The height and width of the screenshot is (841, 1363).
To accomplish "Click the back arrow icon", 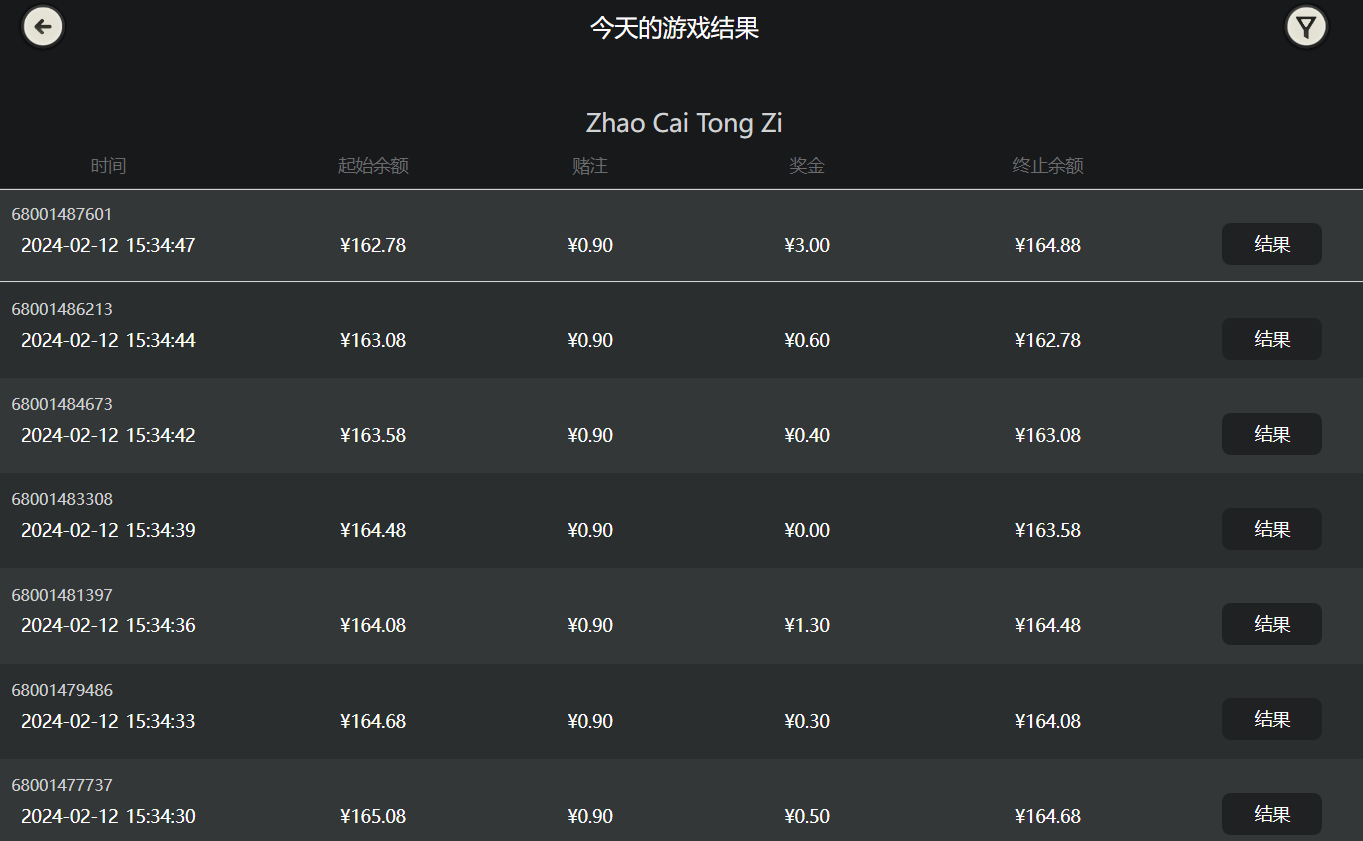I will [43, 27].
